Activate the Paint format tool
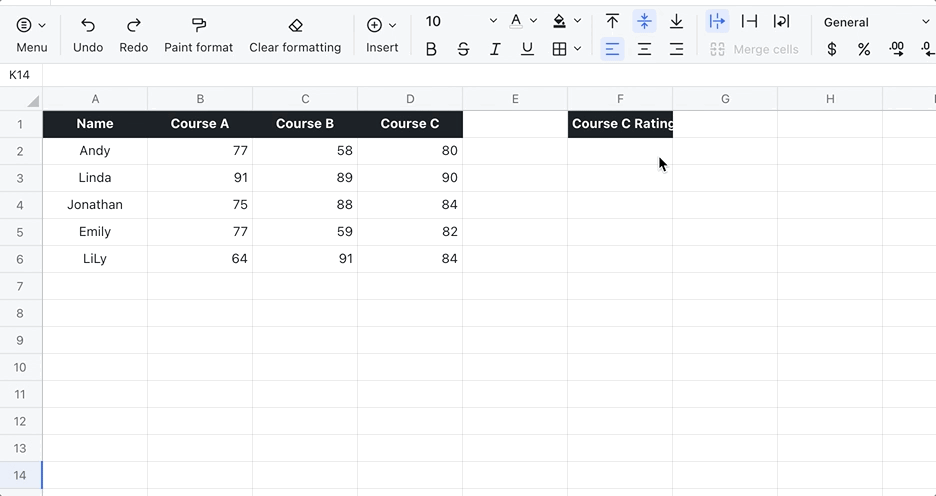Viewport: 936px width, 496px height. pos(198,34)
